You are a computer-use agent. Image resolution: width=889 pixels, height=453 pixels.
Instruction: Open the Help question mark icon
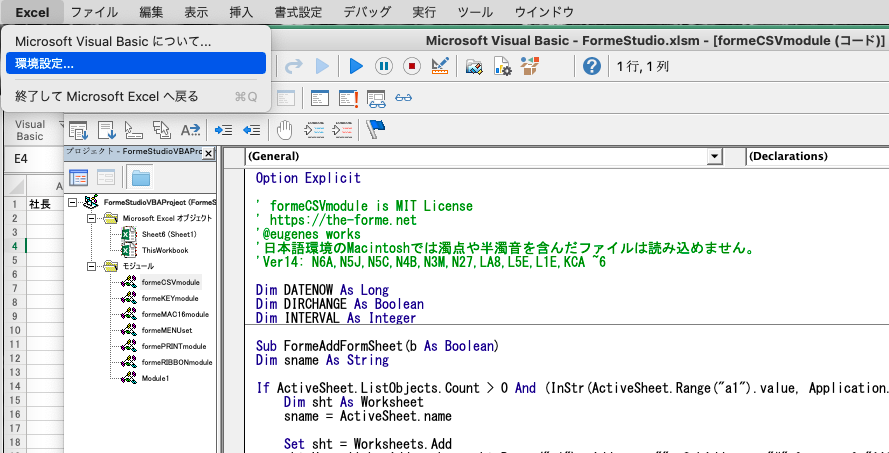(591, 66)
